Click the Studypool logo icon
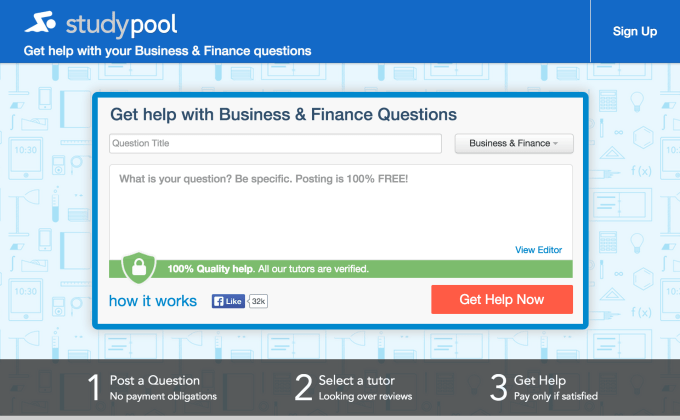680x420 pixels. pos(40,22)
